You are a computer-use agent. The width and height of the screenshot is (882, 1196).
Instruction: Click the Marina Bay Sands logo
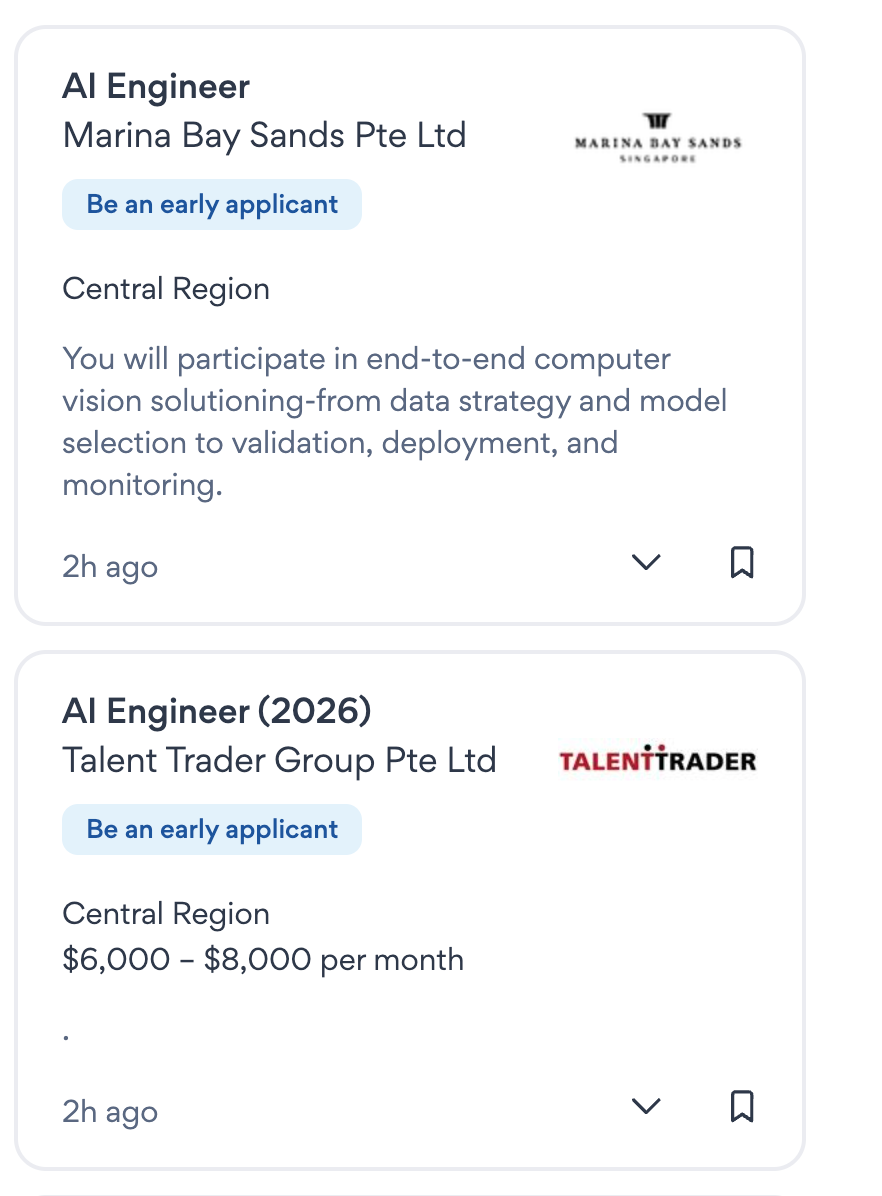[x=658, y=138]
